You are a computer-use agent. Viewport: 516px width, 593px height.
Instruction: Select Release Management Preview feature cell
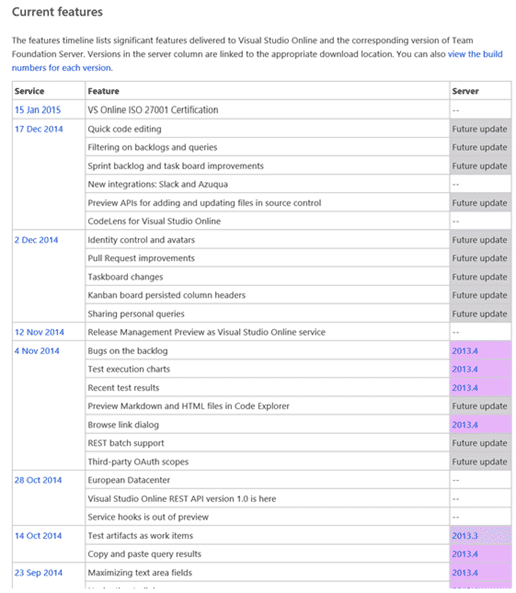(267, 332)
